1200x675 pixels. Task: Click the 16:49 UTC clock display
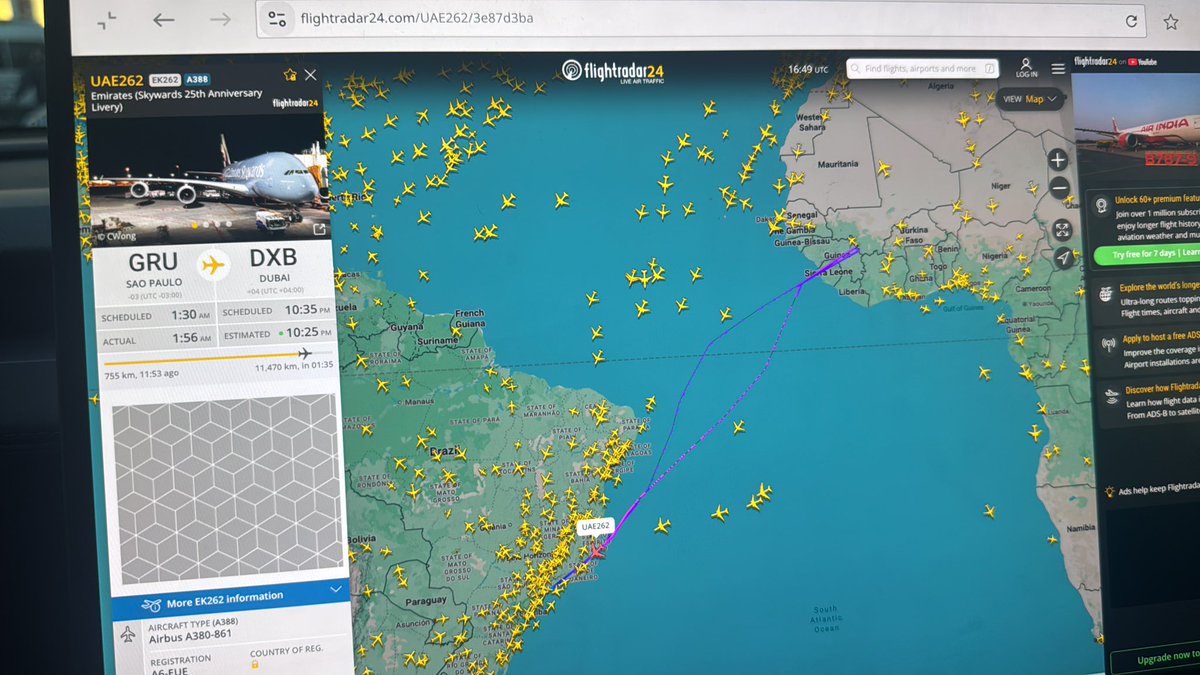[x=808, y=69]
